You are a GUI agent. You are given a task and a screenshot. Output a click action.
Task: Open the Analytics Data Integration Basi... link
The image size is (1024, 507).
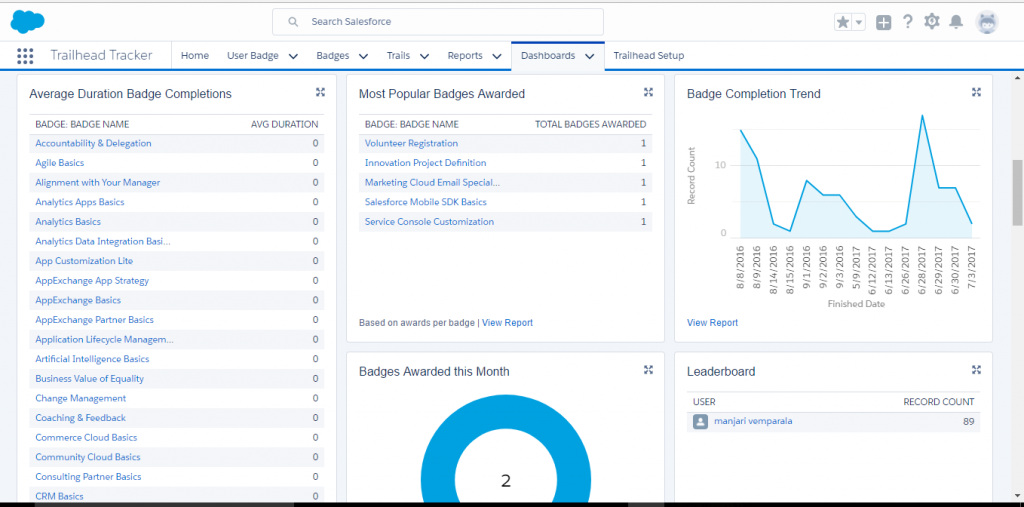click(103, 241)
